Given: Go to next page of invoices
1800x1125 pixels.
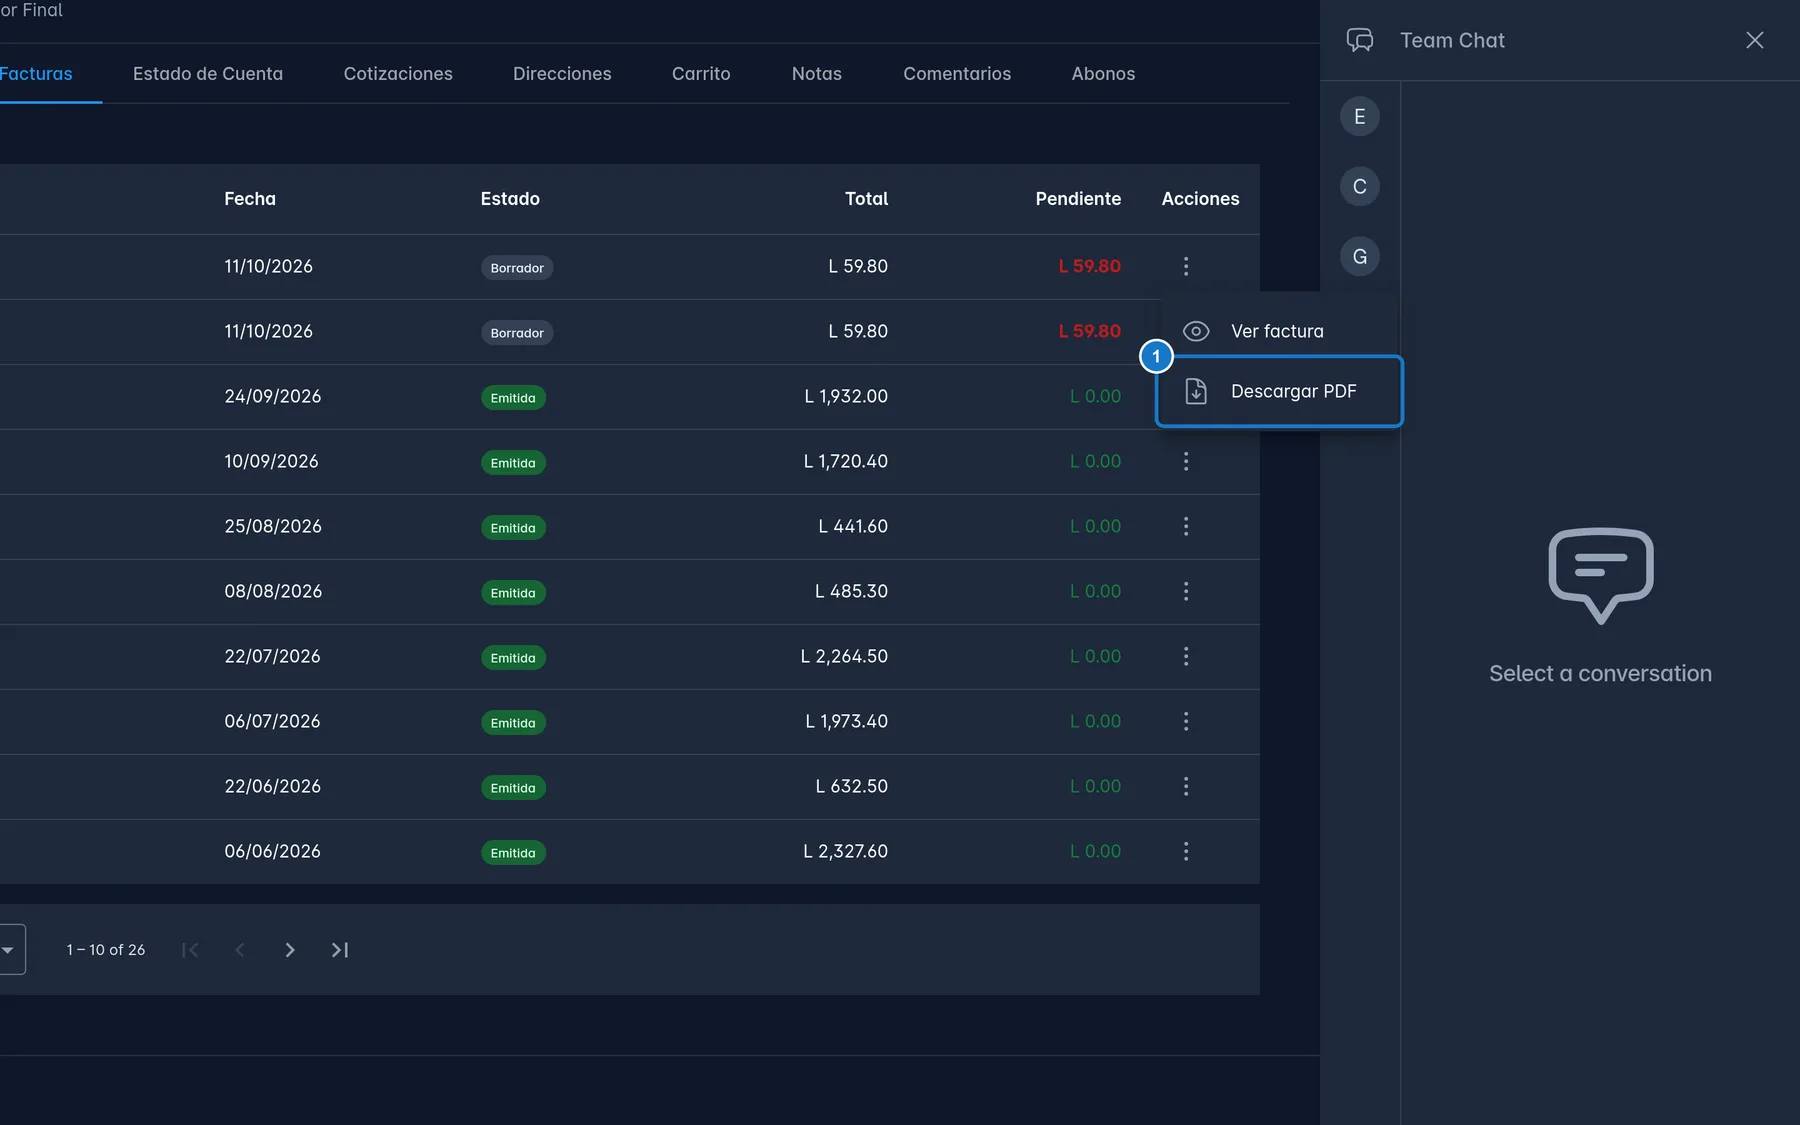Looking at the screenshot, I should point(290,950).
